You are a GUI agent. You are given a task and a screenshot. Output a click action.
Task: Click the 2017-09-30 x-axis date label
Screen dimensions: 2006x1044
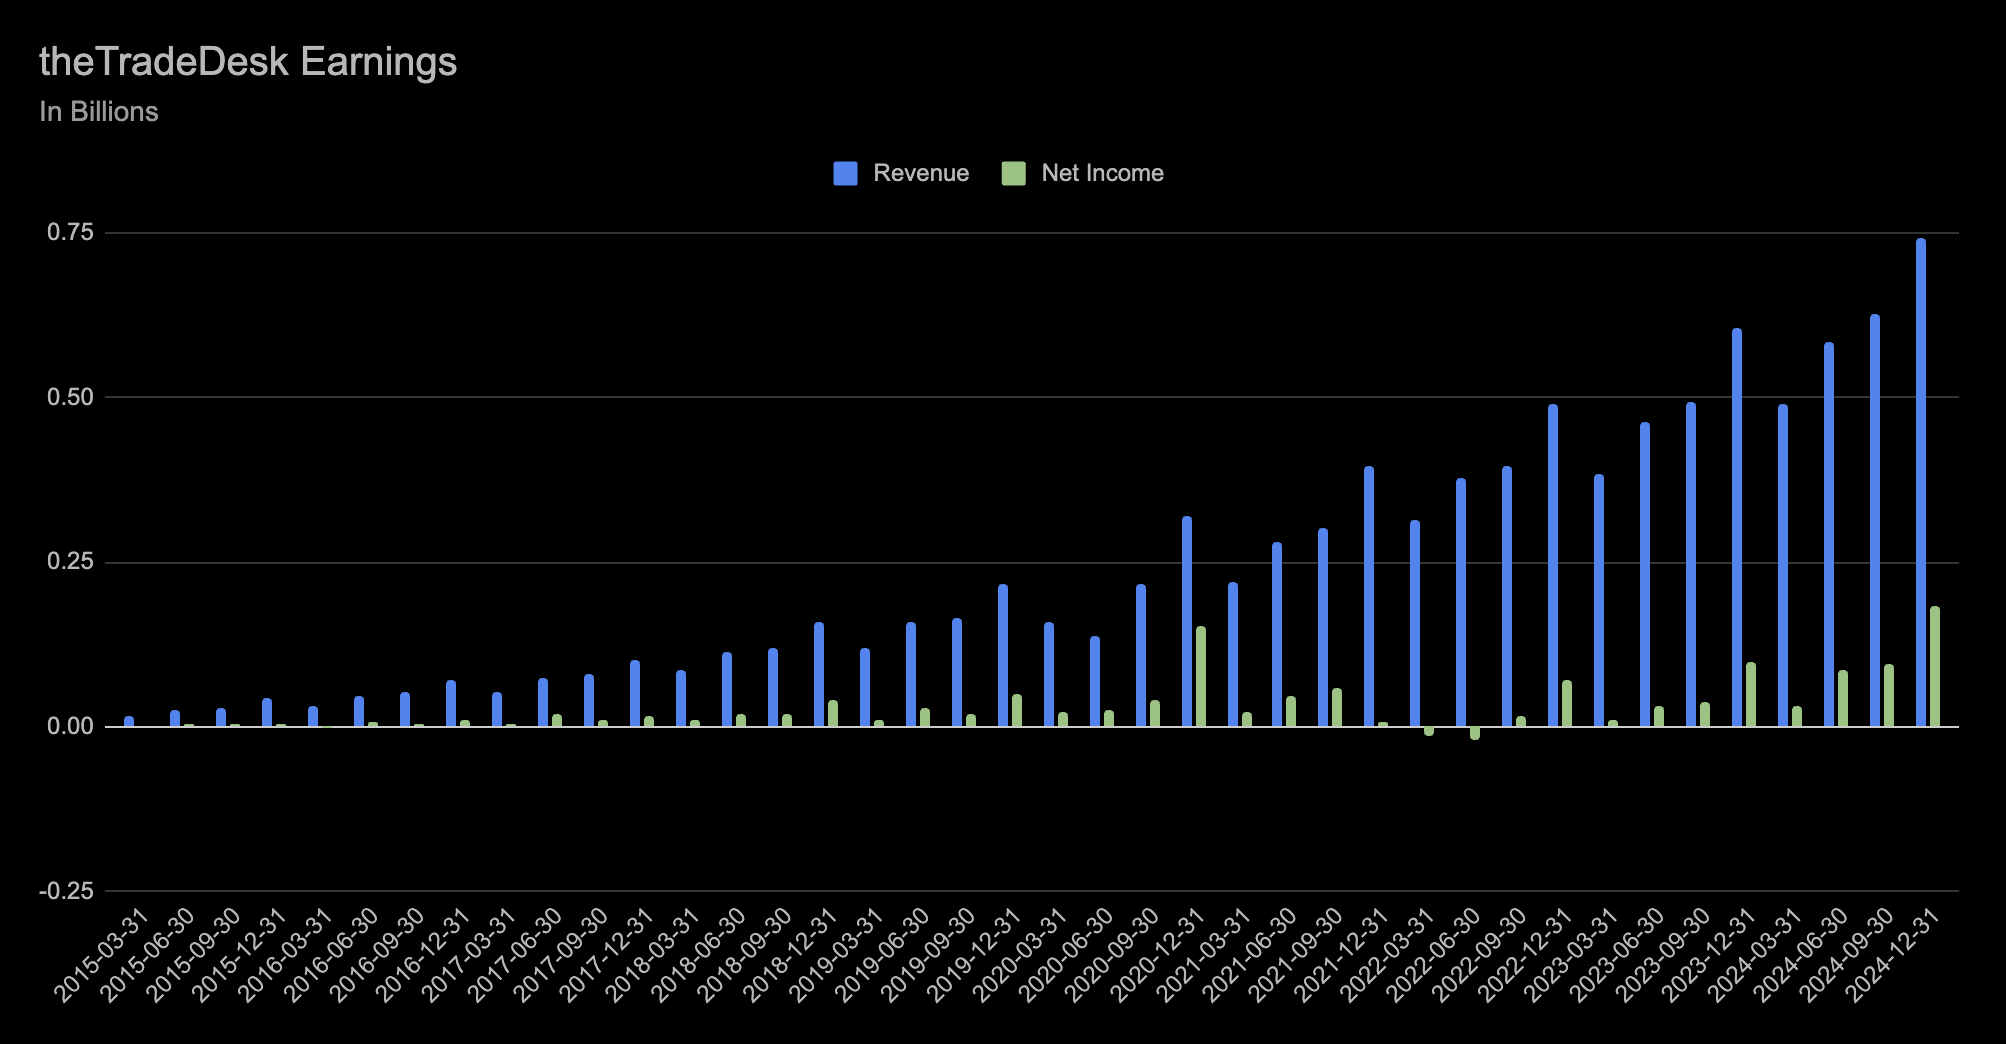(x=561, y=955)
